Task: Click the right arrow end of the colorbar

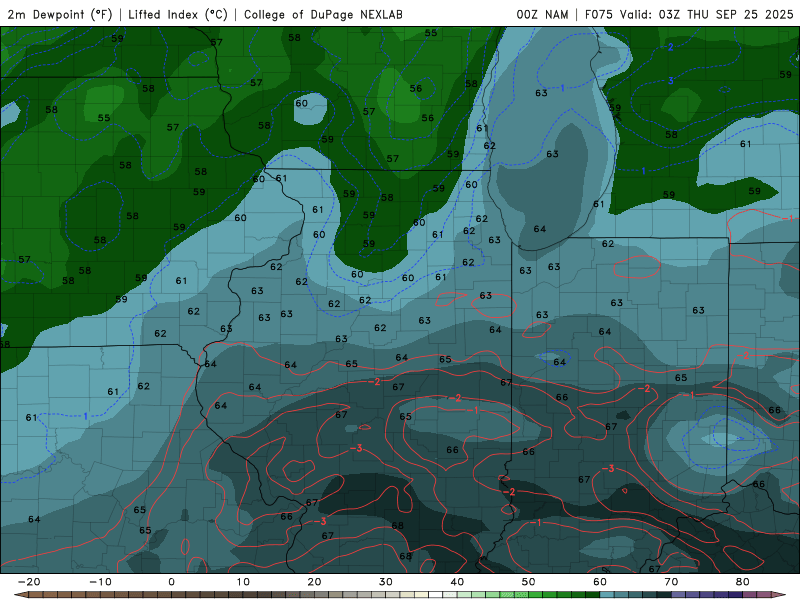Action: pos(779,595)
